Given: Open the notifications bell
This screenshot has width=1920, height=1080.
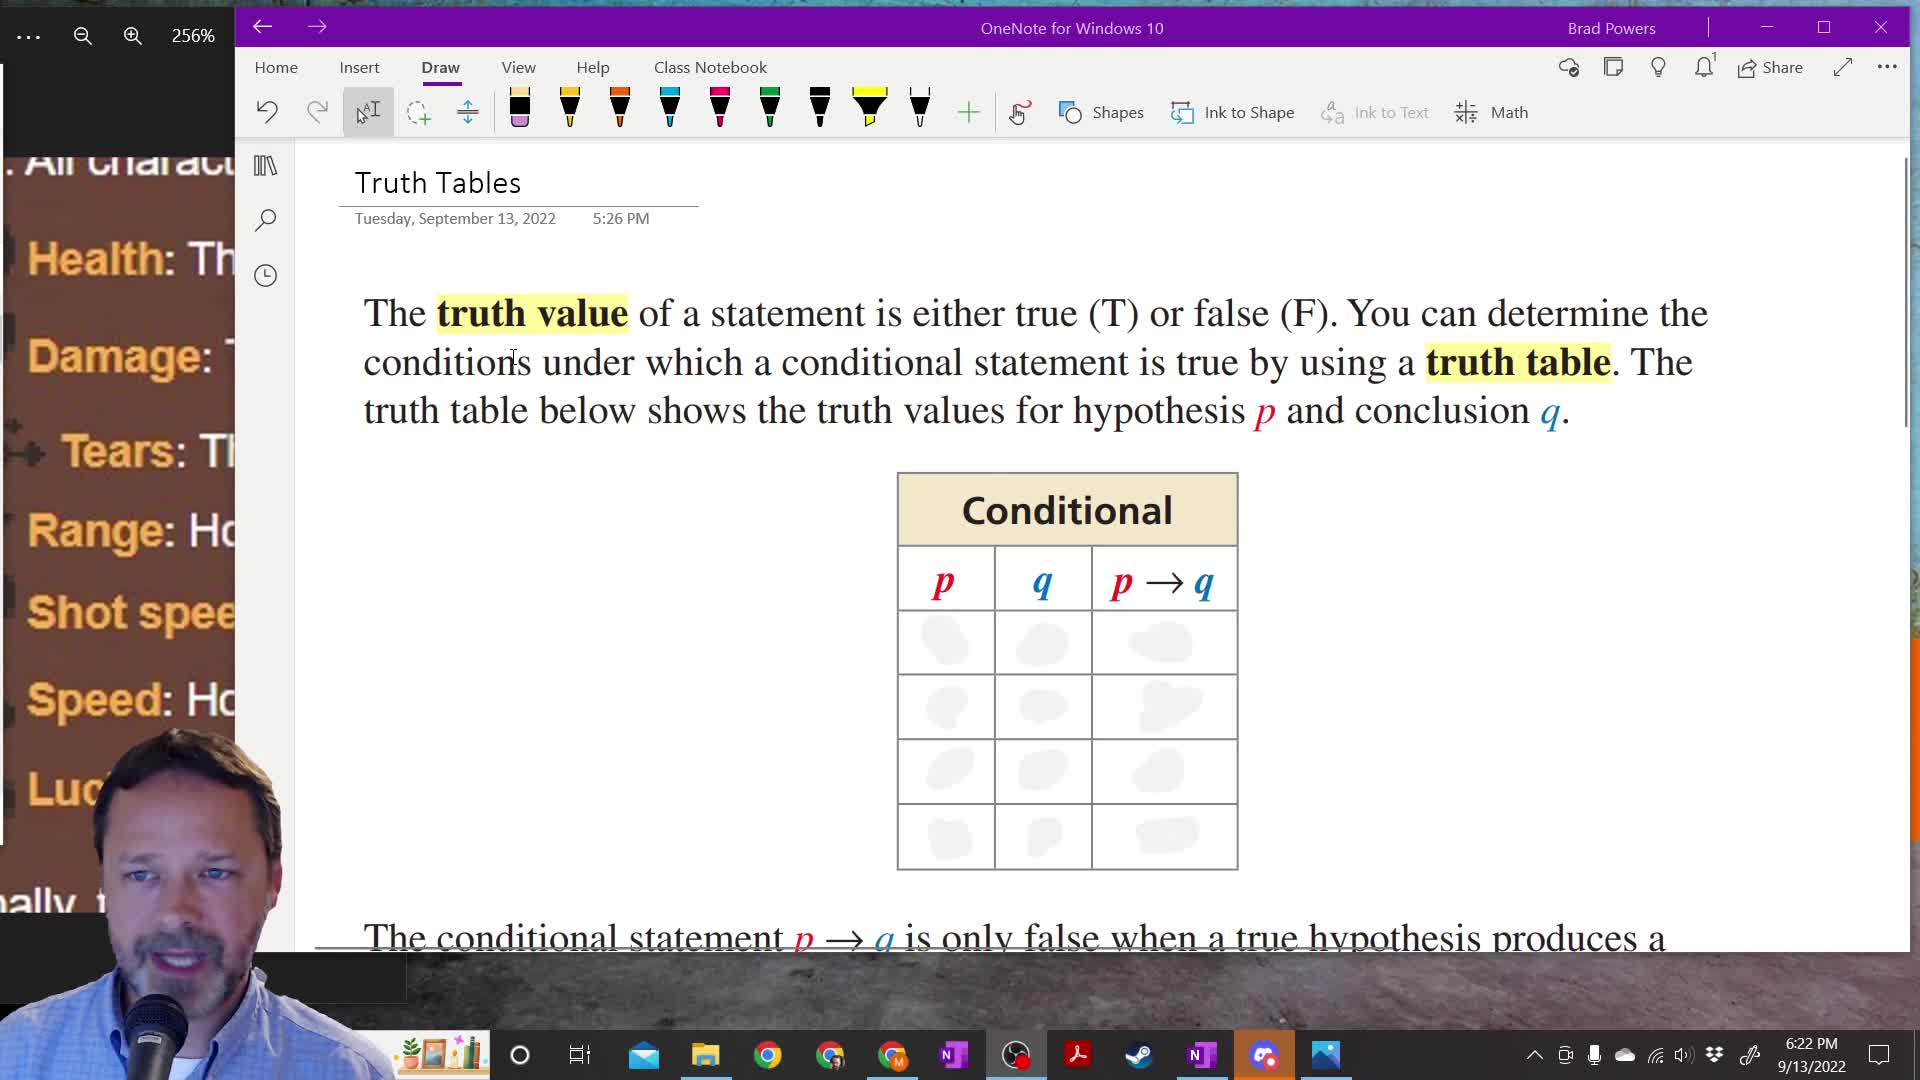Looking at the screenshot, I should (x=1704, y=67).
